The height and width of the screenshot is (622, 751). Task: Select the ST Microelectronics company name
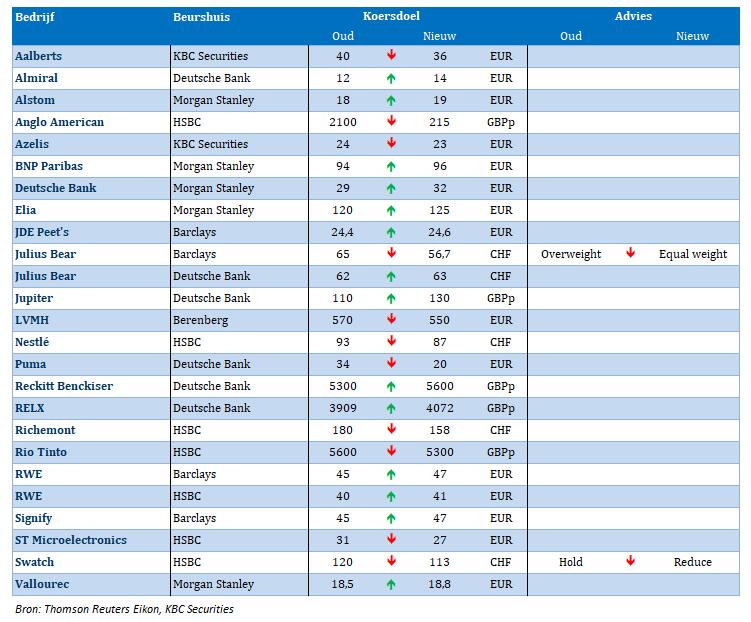(71, 540)
